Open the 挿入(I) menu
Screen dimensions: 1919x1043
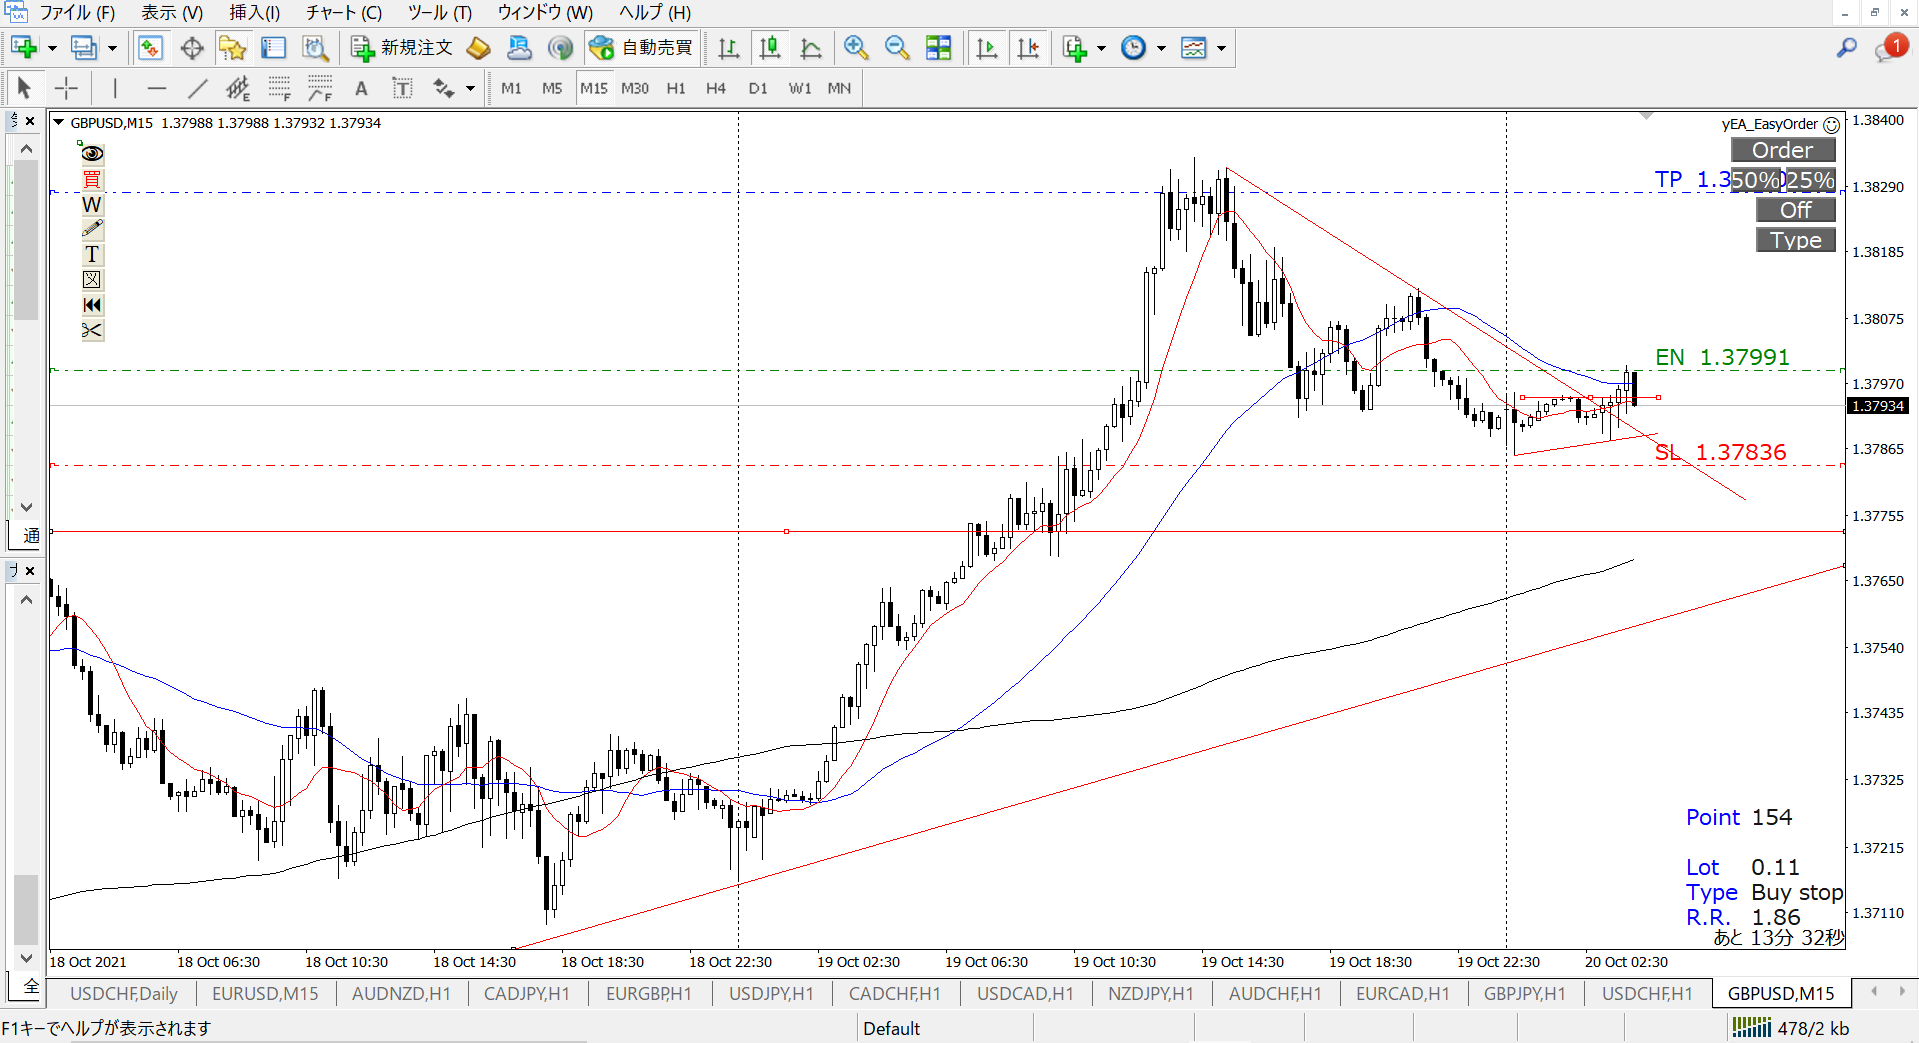[x=255, y=13]
